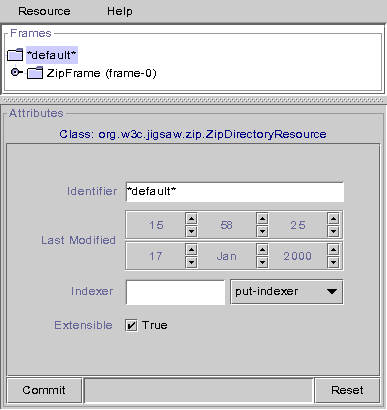Click the Identifier text field
The height and width of the screenshot is (410, 387).
tap(235, 192)
